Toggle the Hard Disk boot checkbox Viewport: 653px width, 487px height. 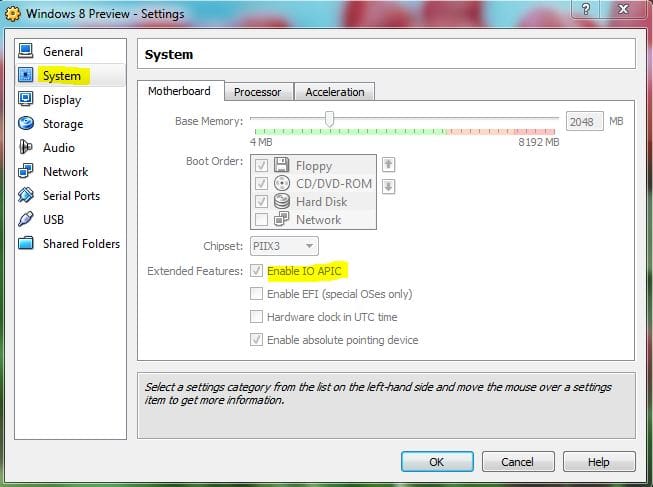point(261,202)
